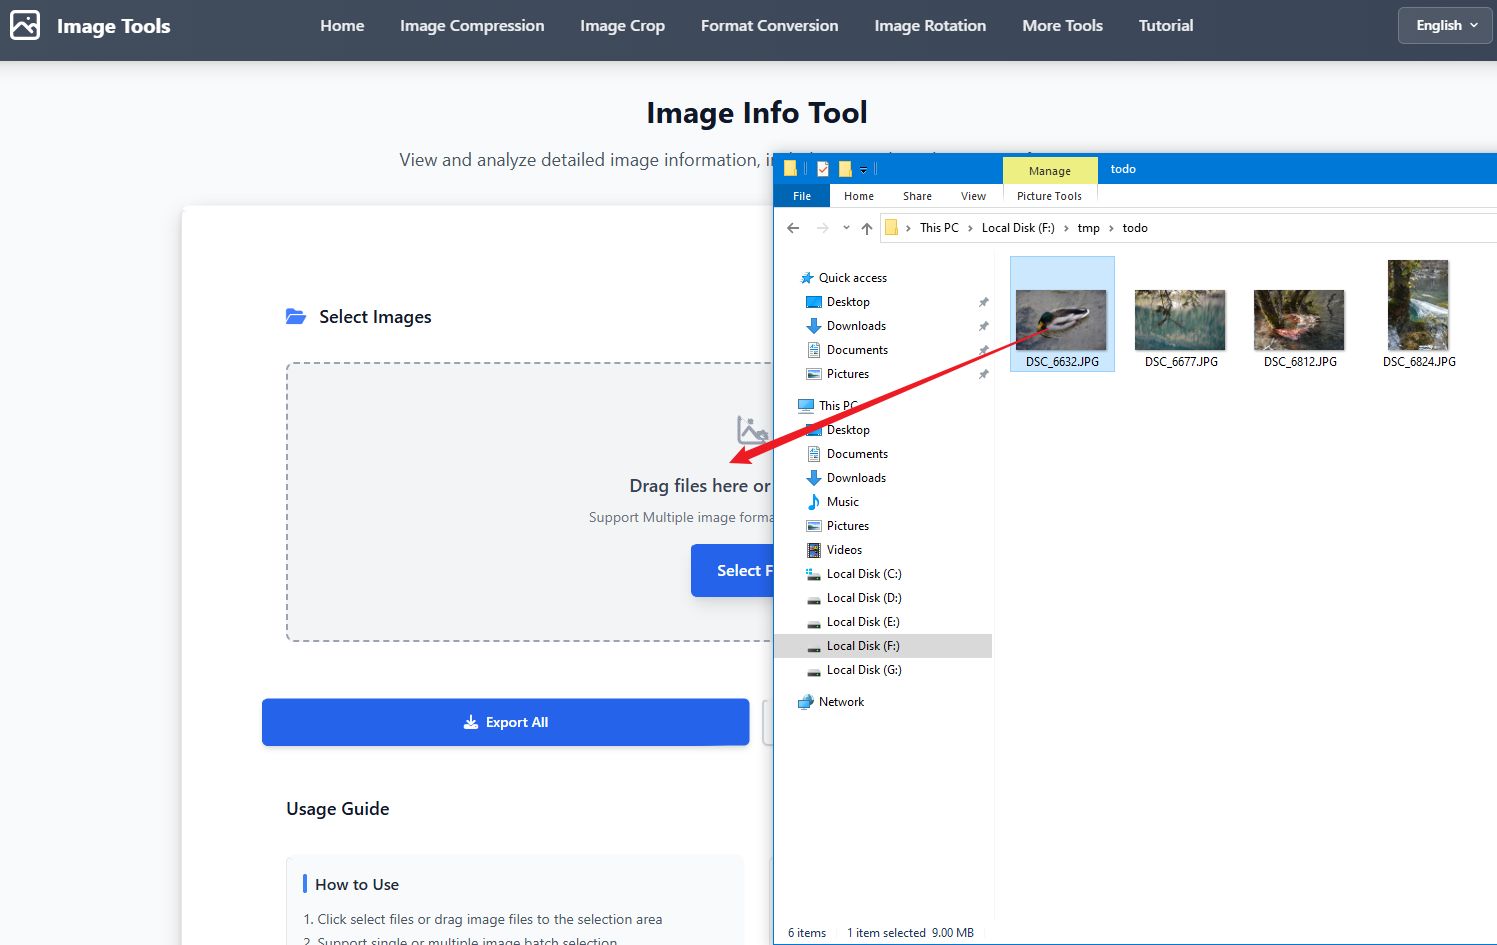The image size is (1497, 945).
Task: Click the Export All button
Action: click(x=505, y=722)
